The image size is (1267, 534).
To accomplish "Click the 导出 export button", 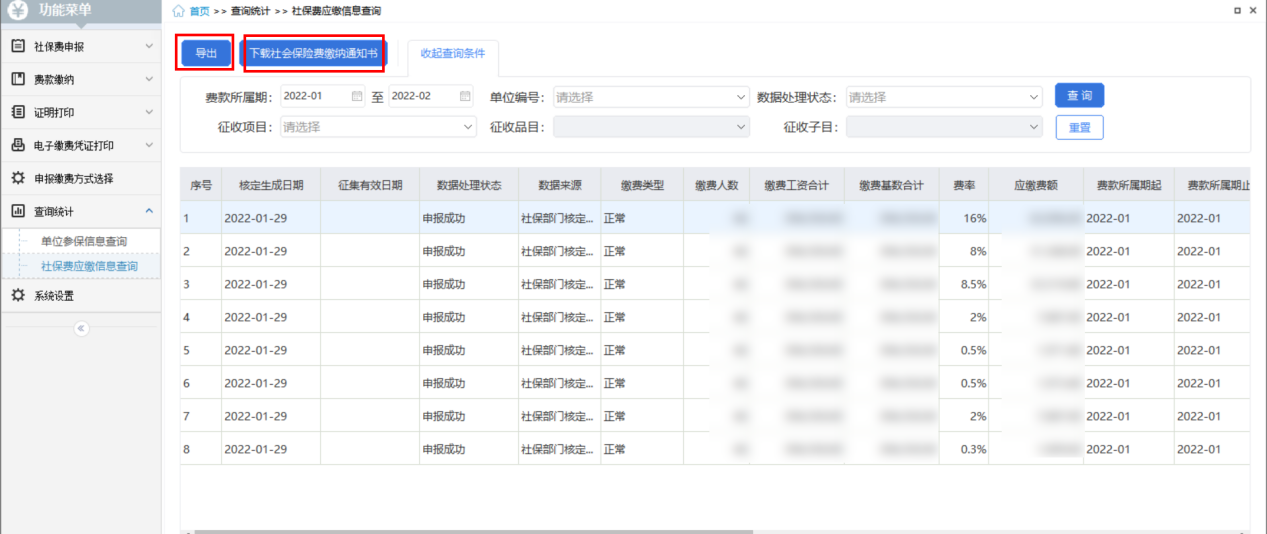I will point(206,54).
